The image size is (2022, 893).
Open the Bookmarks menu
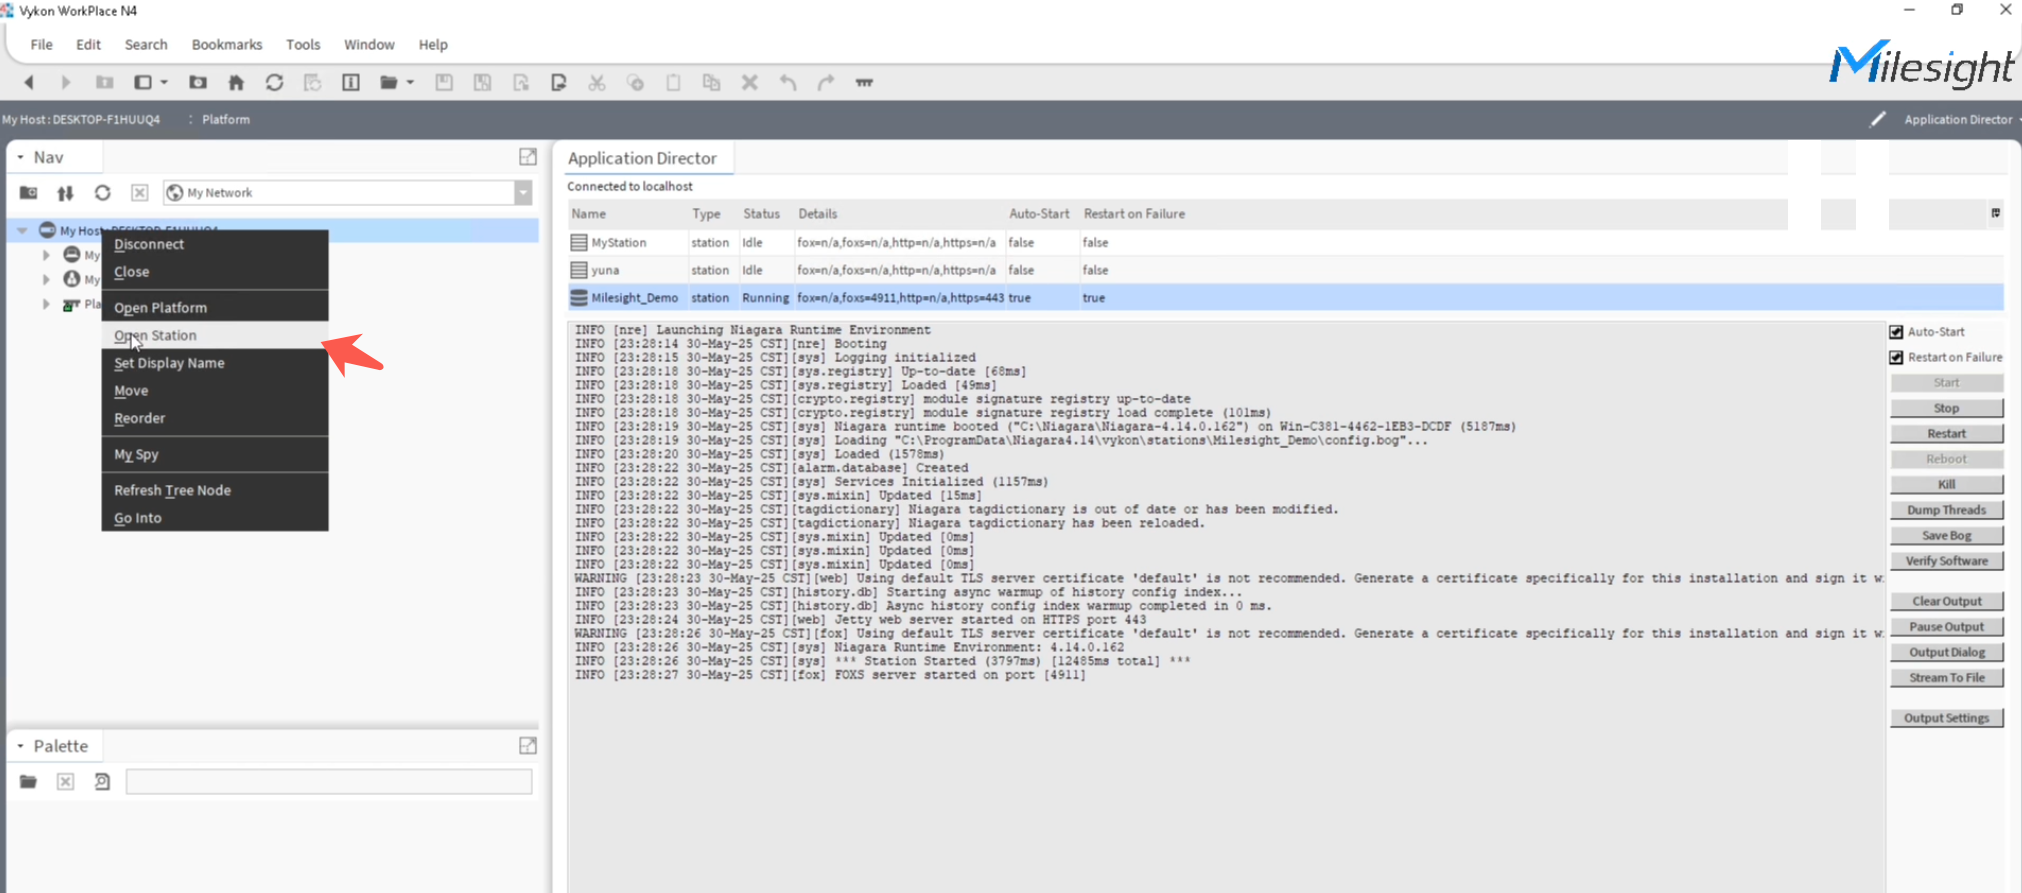click(x=227, y=45)
